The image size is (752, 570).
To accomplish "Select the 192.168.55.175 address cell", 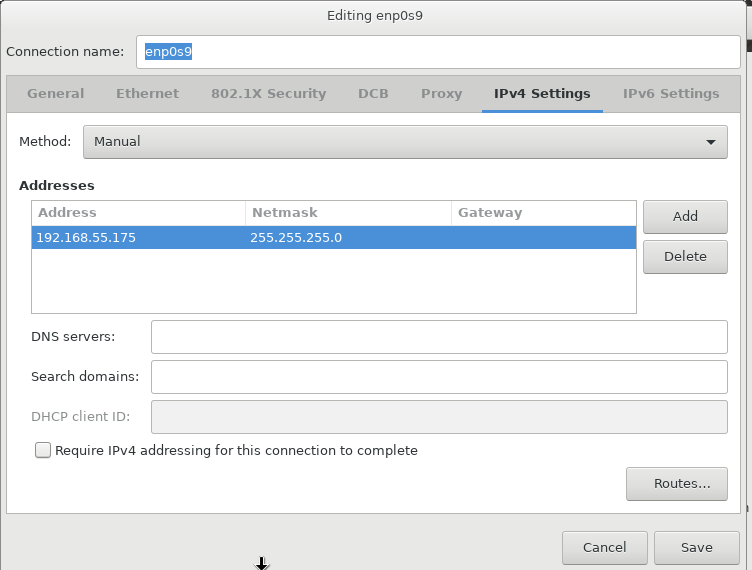I will [138, 238].
